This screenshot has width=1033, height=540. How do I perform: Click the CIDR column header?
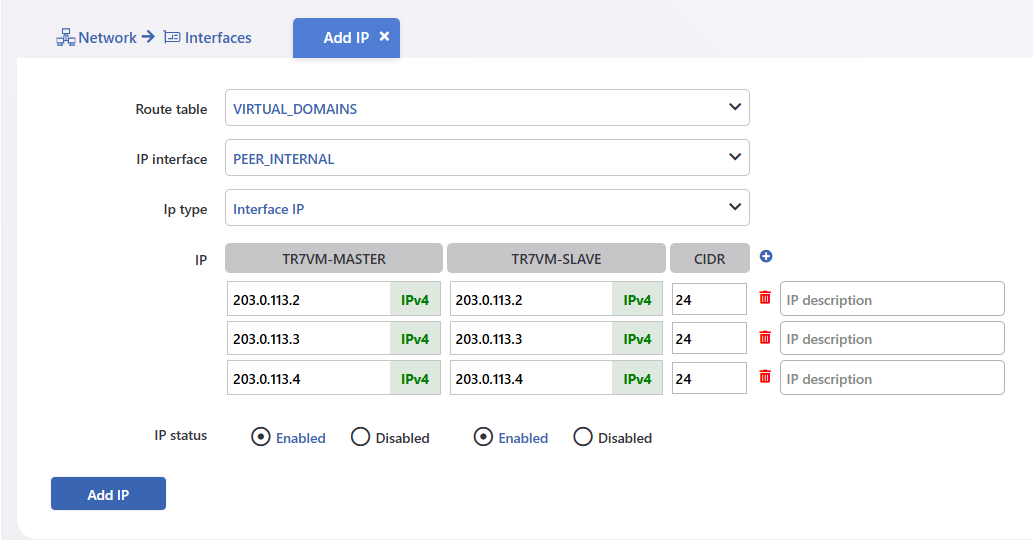click(x=710, y=258)
